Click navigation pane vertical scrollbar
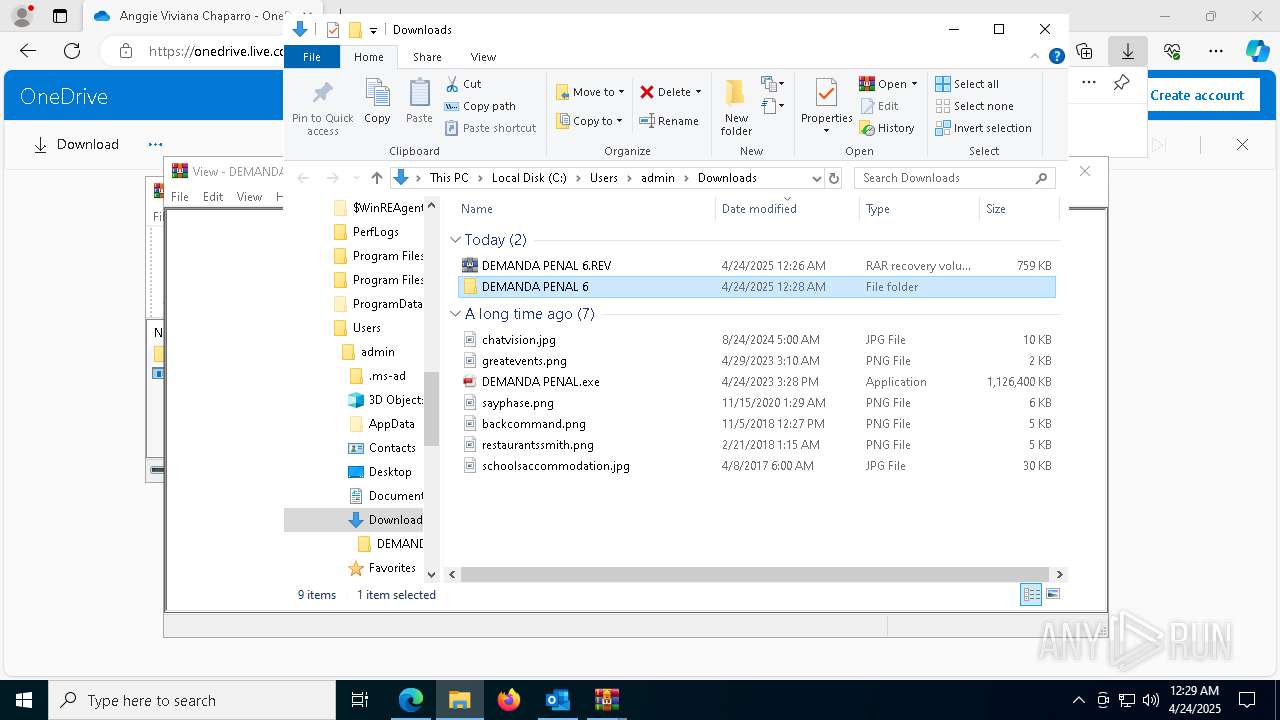 tap(432, 408)
